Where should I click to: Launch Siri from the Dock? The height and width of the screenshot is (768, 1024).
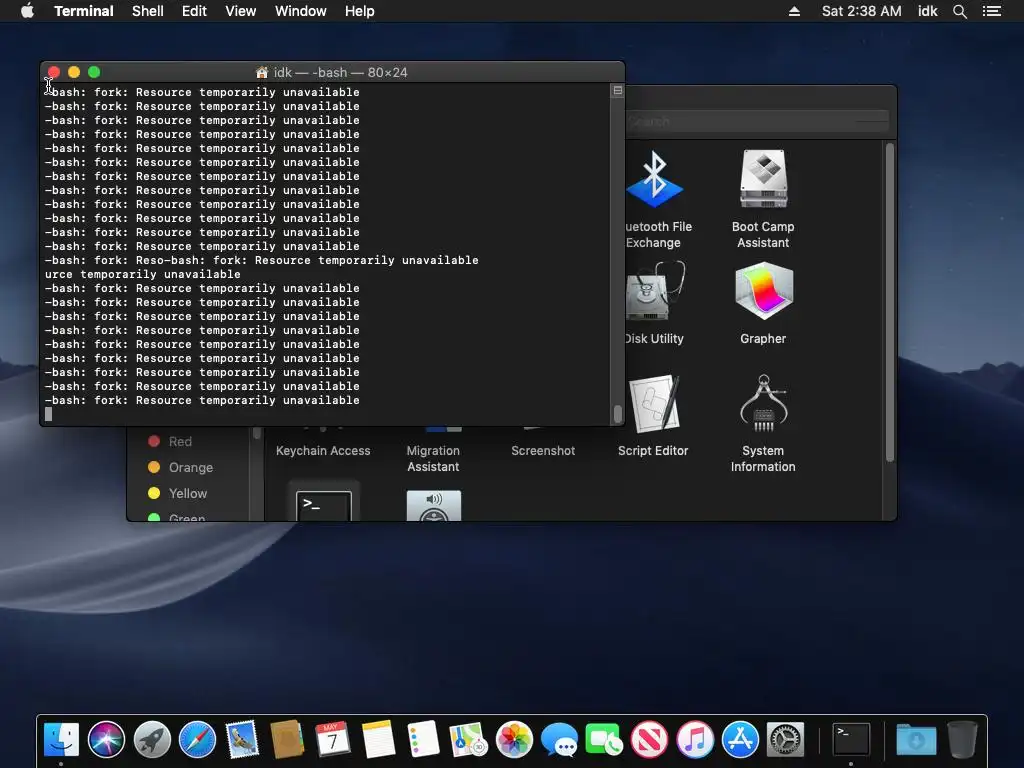click(106, 740)
